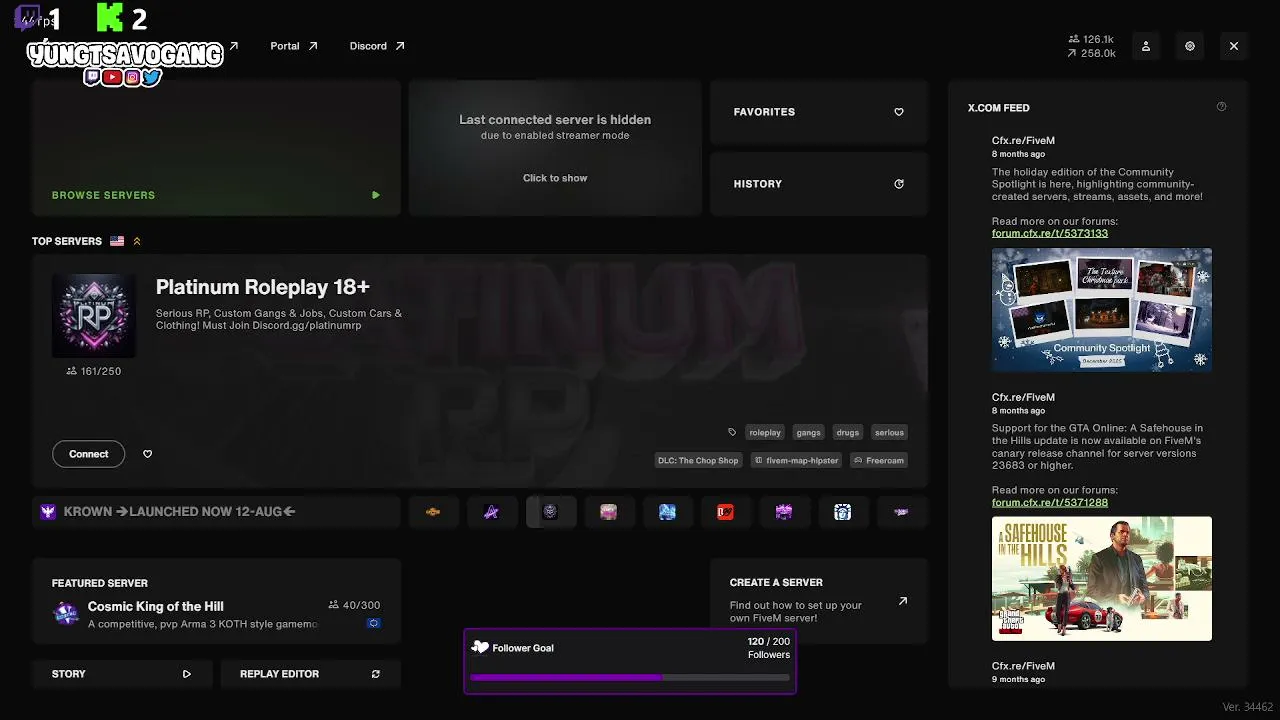This screenshot has width=1280, height=720.
Task: Open the settings gear icon
Action: tap(1190, 46)
